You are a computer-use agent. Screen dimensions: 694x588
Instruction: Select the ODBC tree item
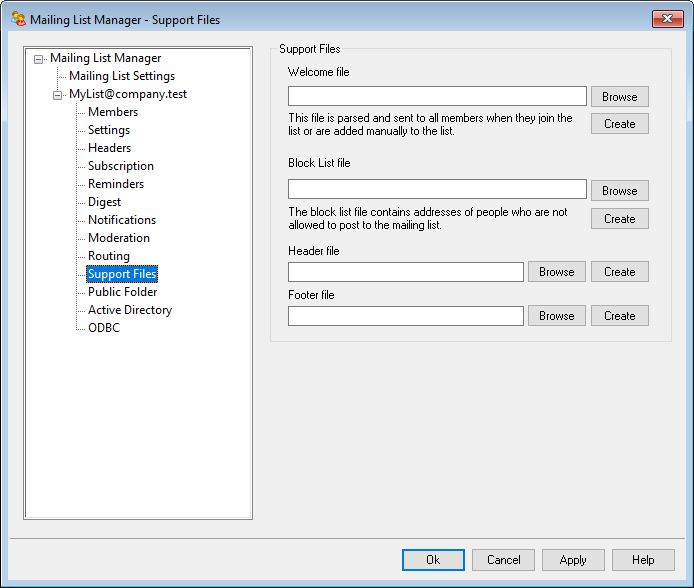(x=103, y=328)
